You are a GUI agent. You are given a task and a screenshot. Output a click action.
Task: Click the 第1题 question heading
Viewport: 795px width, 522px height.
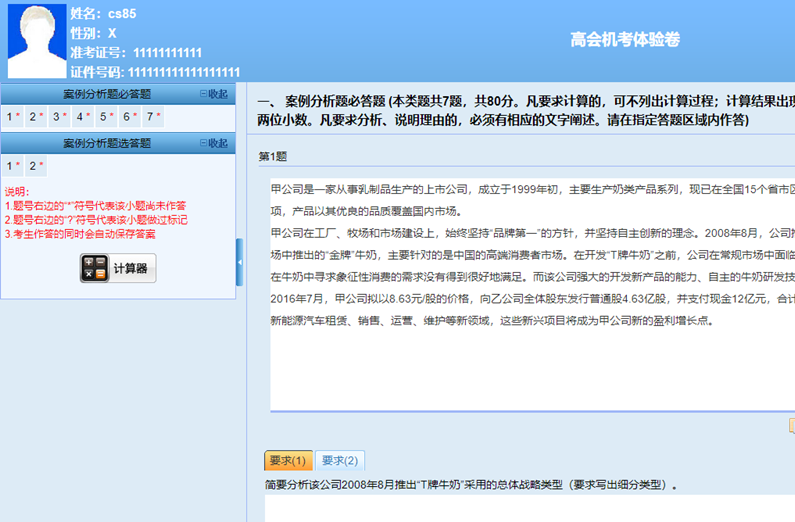[273, 156]
